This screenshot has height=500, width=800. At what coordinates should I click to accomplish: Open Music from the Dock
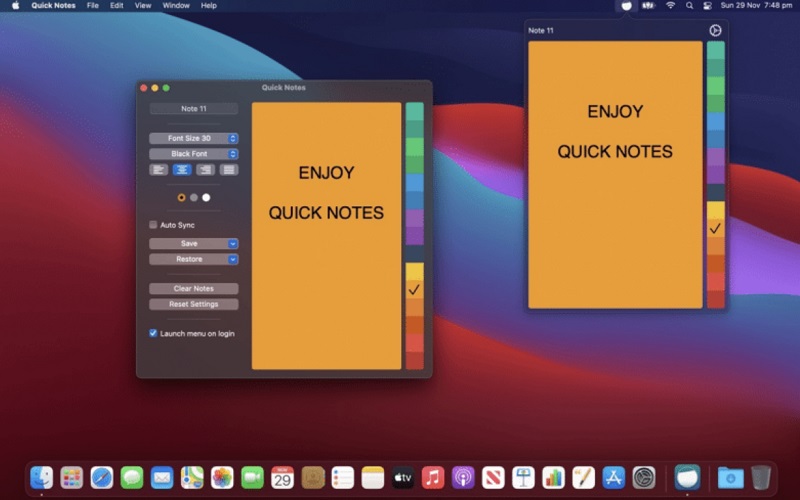click(433, 478)
